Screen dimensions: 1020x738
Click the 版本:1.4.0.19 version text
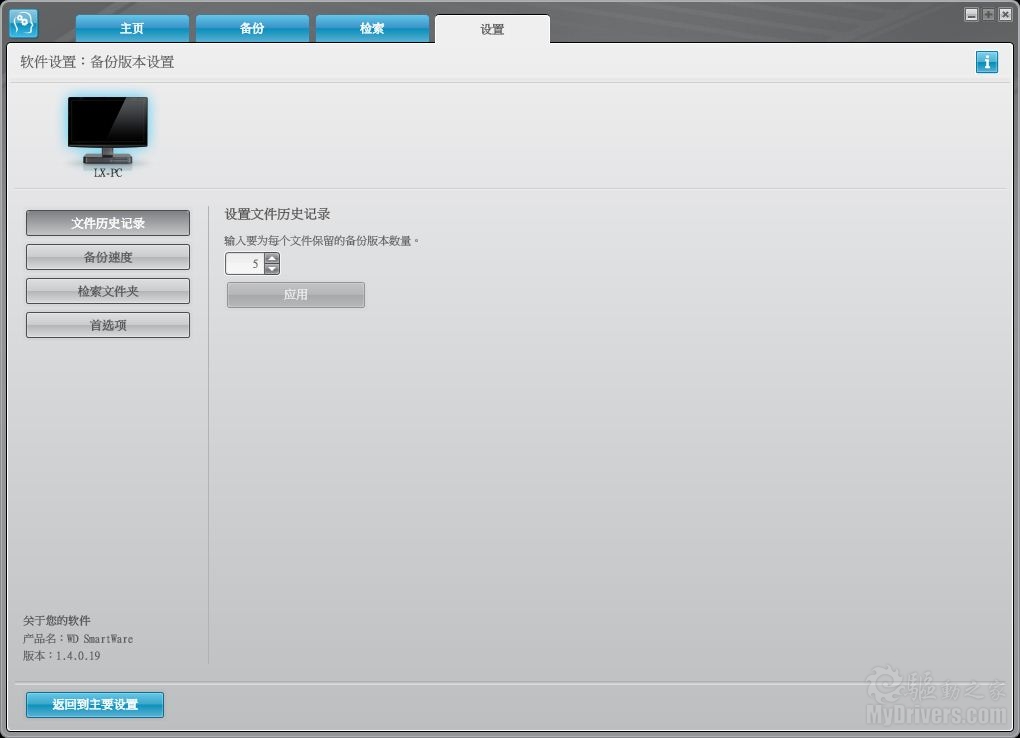tap(62, 656)
